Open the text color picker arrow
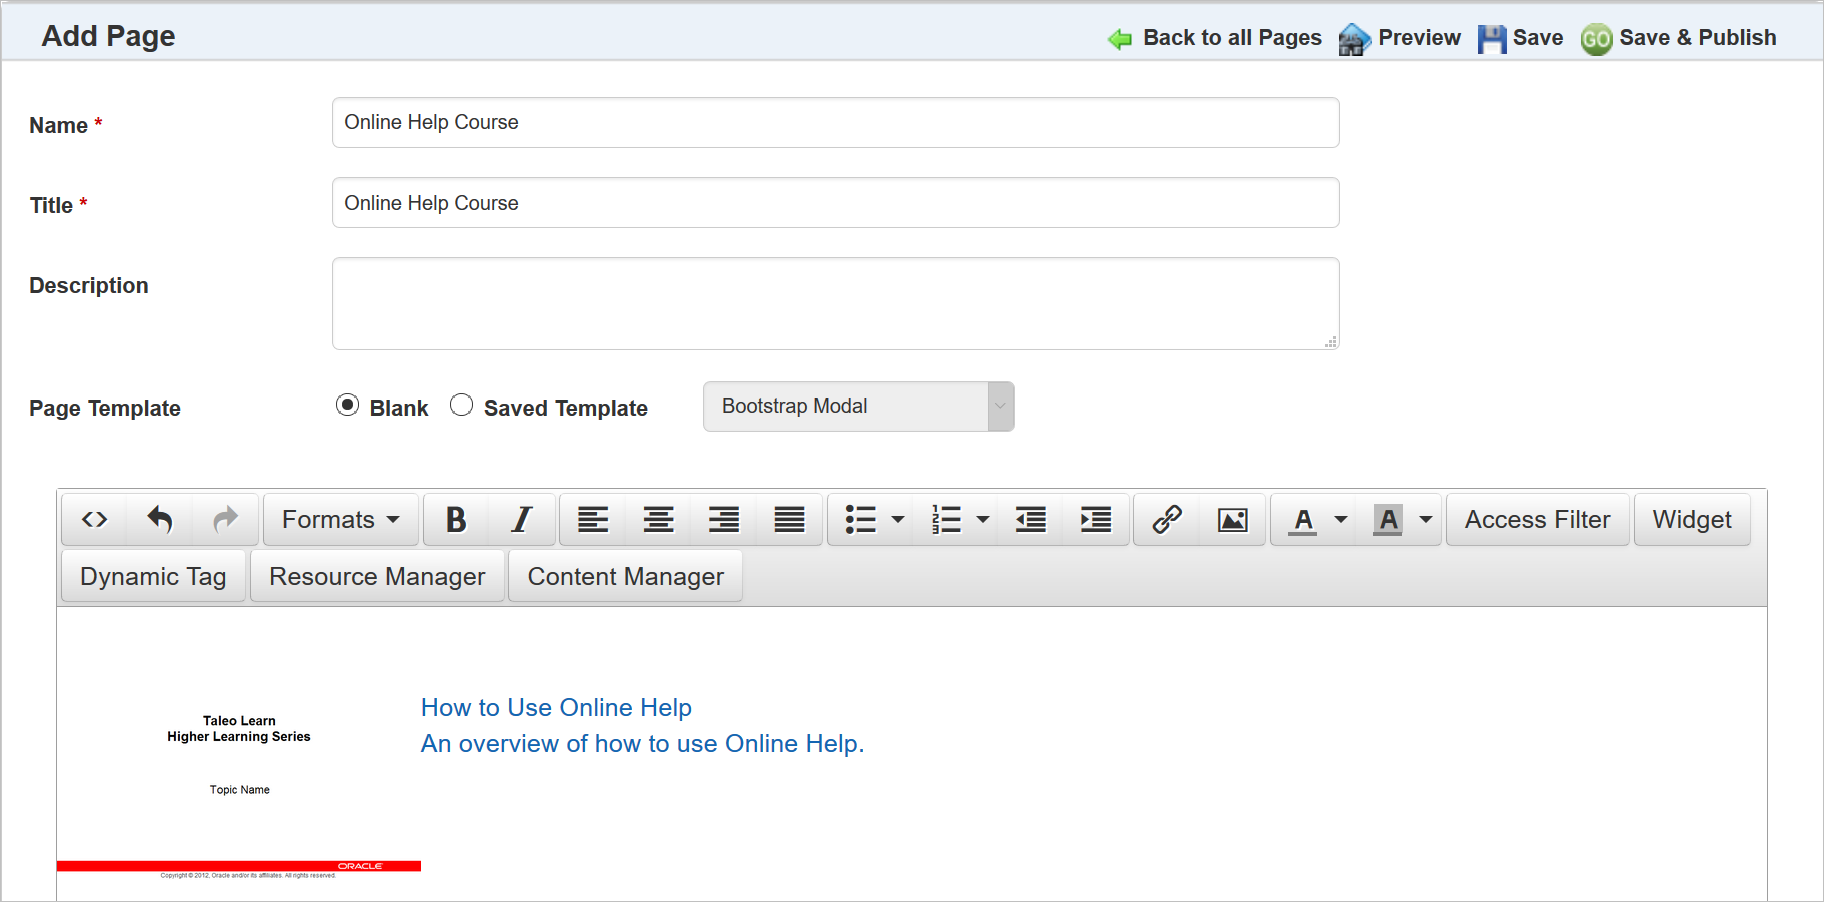Viewport: 1824px width, 902px height. tap(1341, 519)
